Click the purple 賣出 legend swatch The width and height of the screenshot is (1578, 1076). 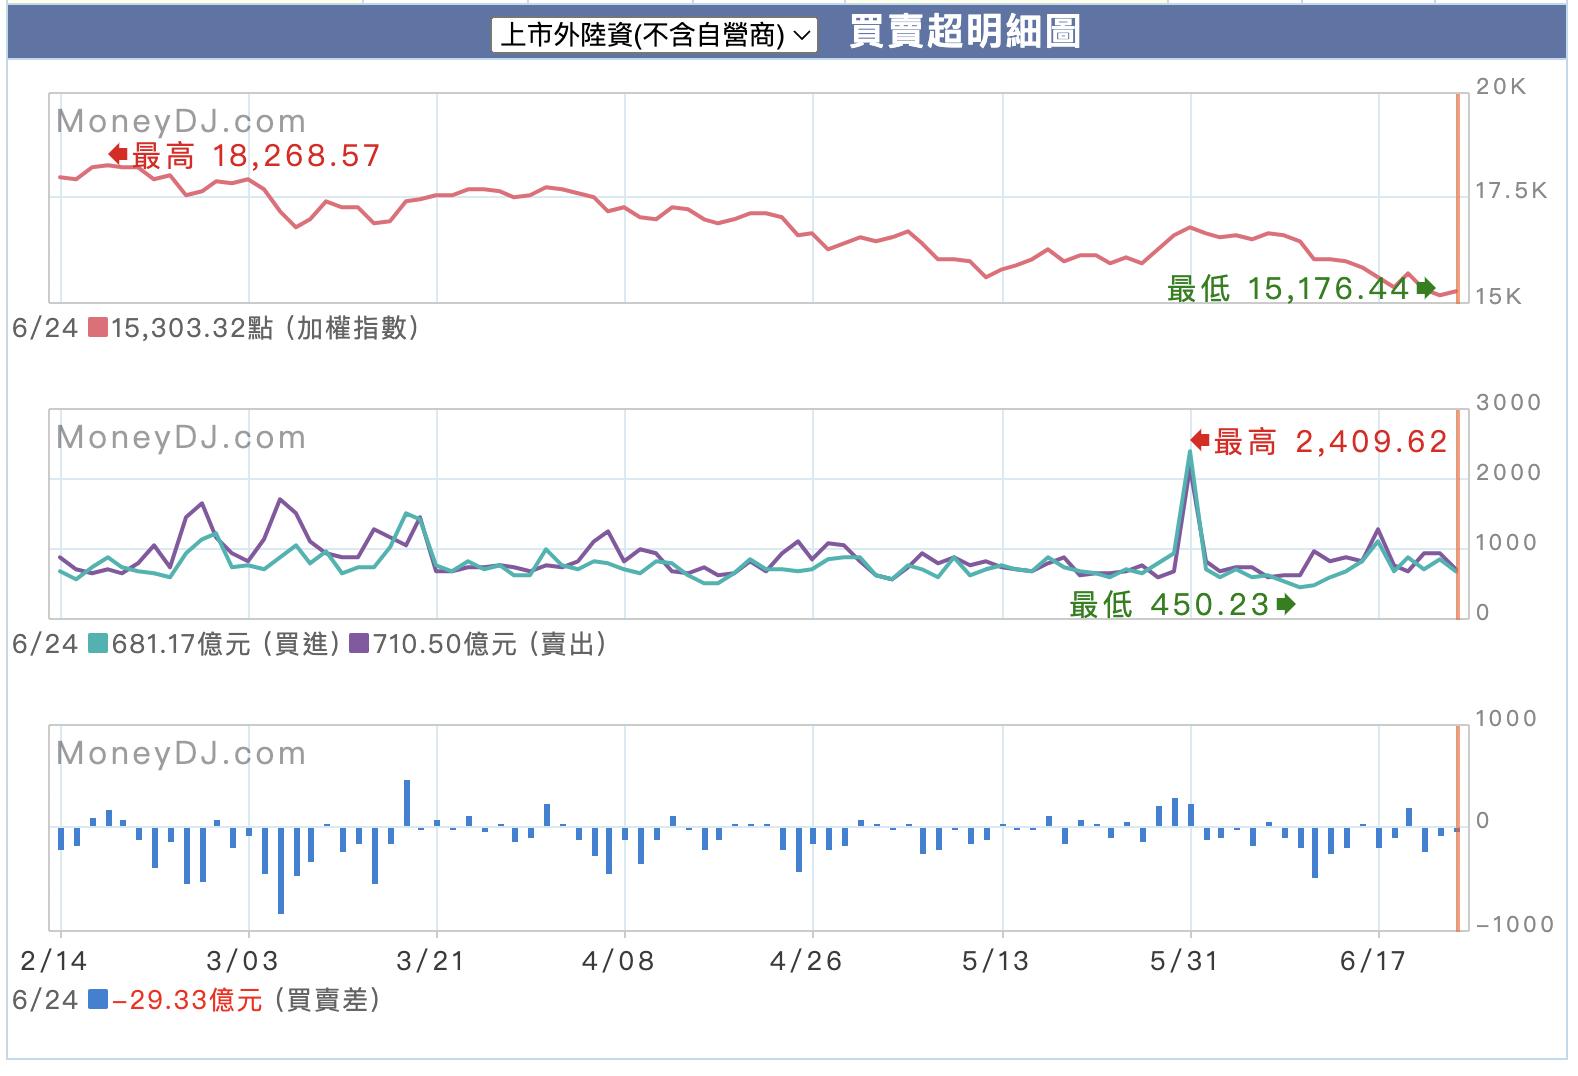[x=359, y=643]
